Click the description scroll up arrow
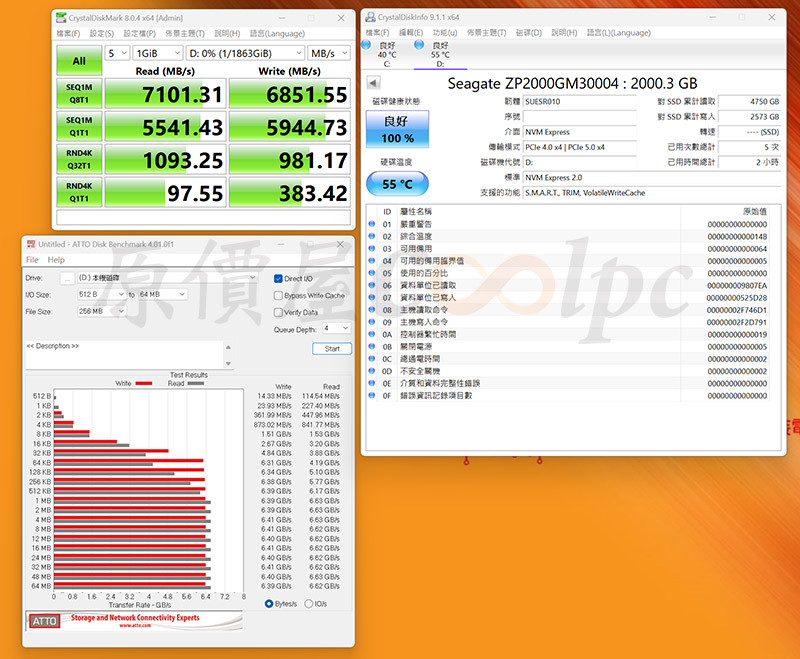The height and width of the screenshot is (659, 800). (228, 347)
